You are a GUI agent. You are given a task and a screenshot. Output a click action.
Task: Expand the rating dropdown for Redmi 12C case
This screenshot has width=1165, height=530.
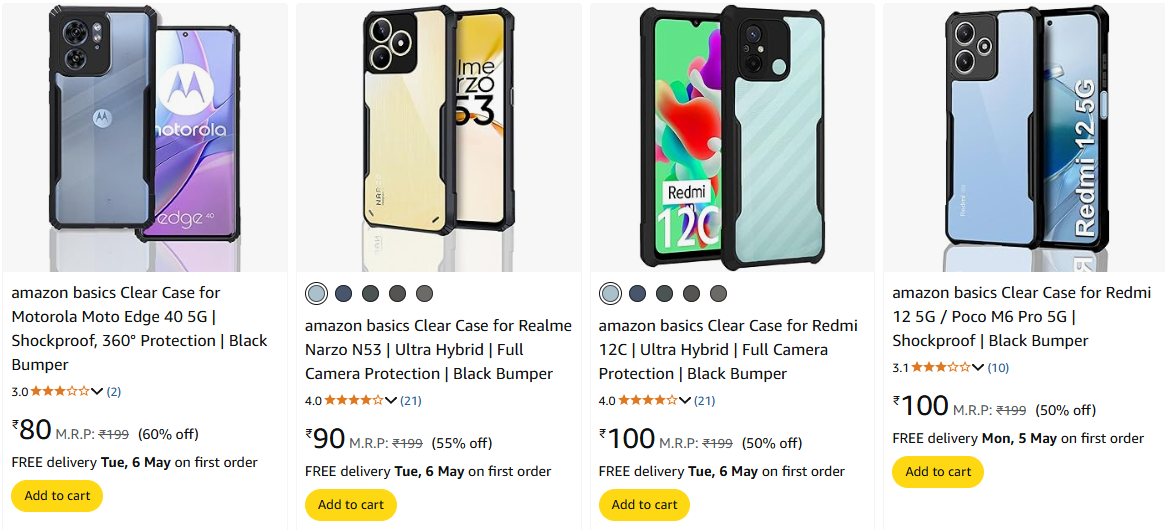(685, 401)
